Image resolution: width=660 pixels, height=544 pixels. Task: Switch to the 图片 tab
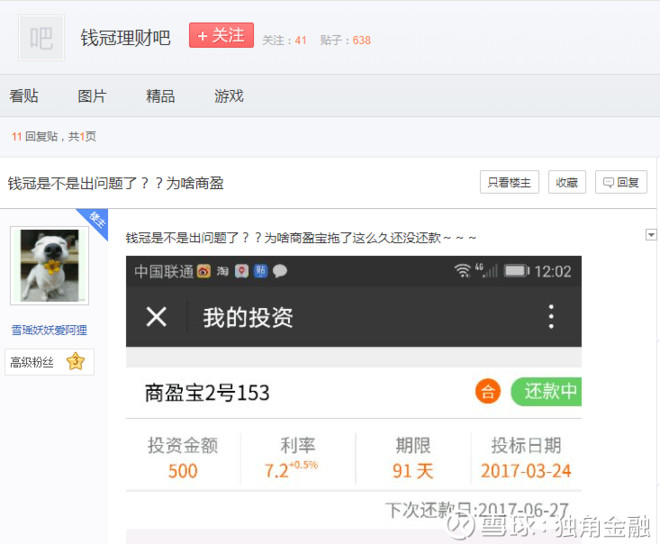click(x=92, y=96)
